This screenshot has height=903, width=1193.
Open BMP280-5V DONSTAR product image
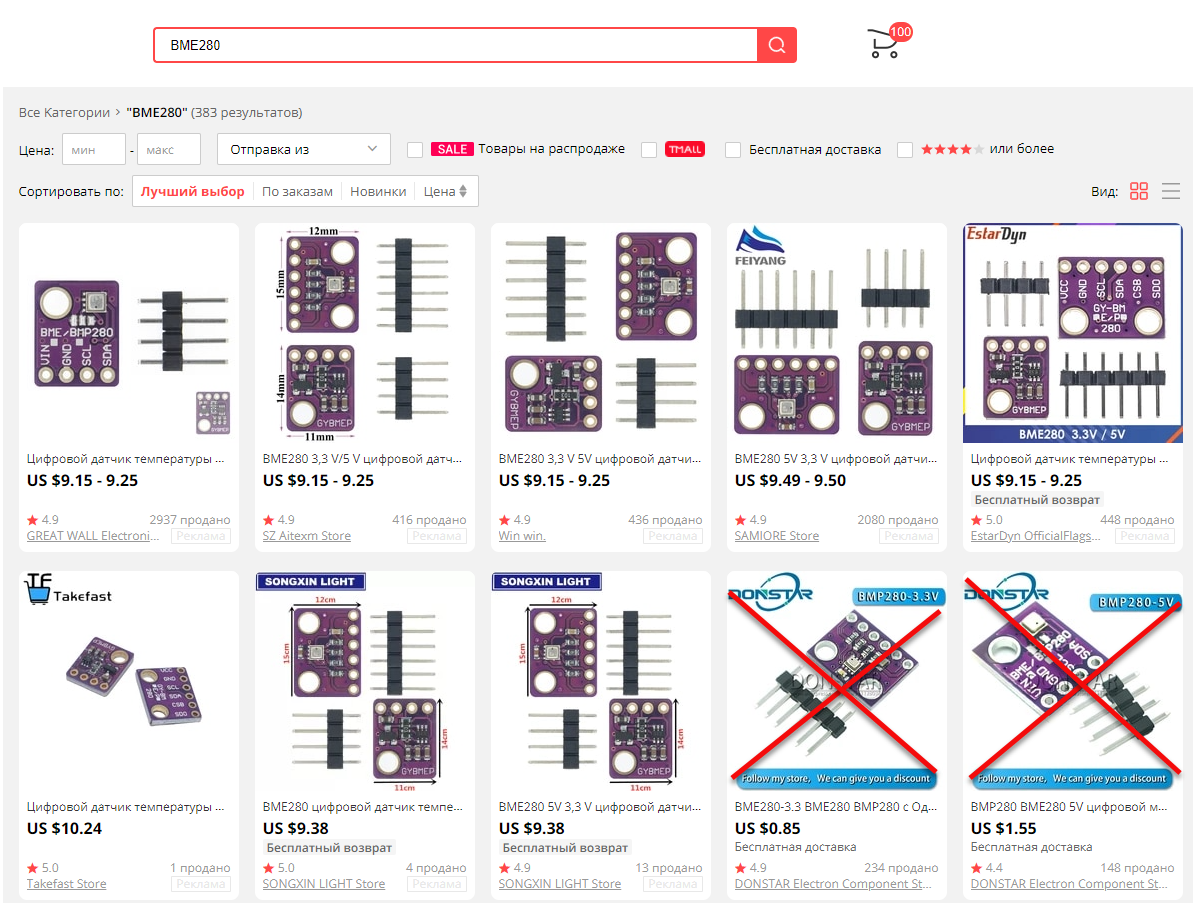click(1072, 681)
